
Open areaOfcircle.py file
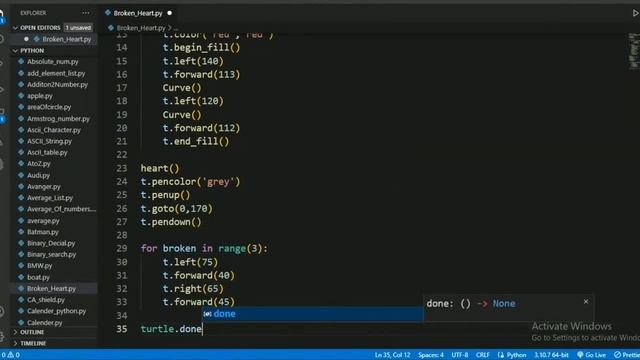(49, 107)
